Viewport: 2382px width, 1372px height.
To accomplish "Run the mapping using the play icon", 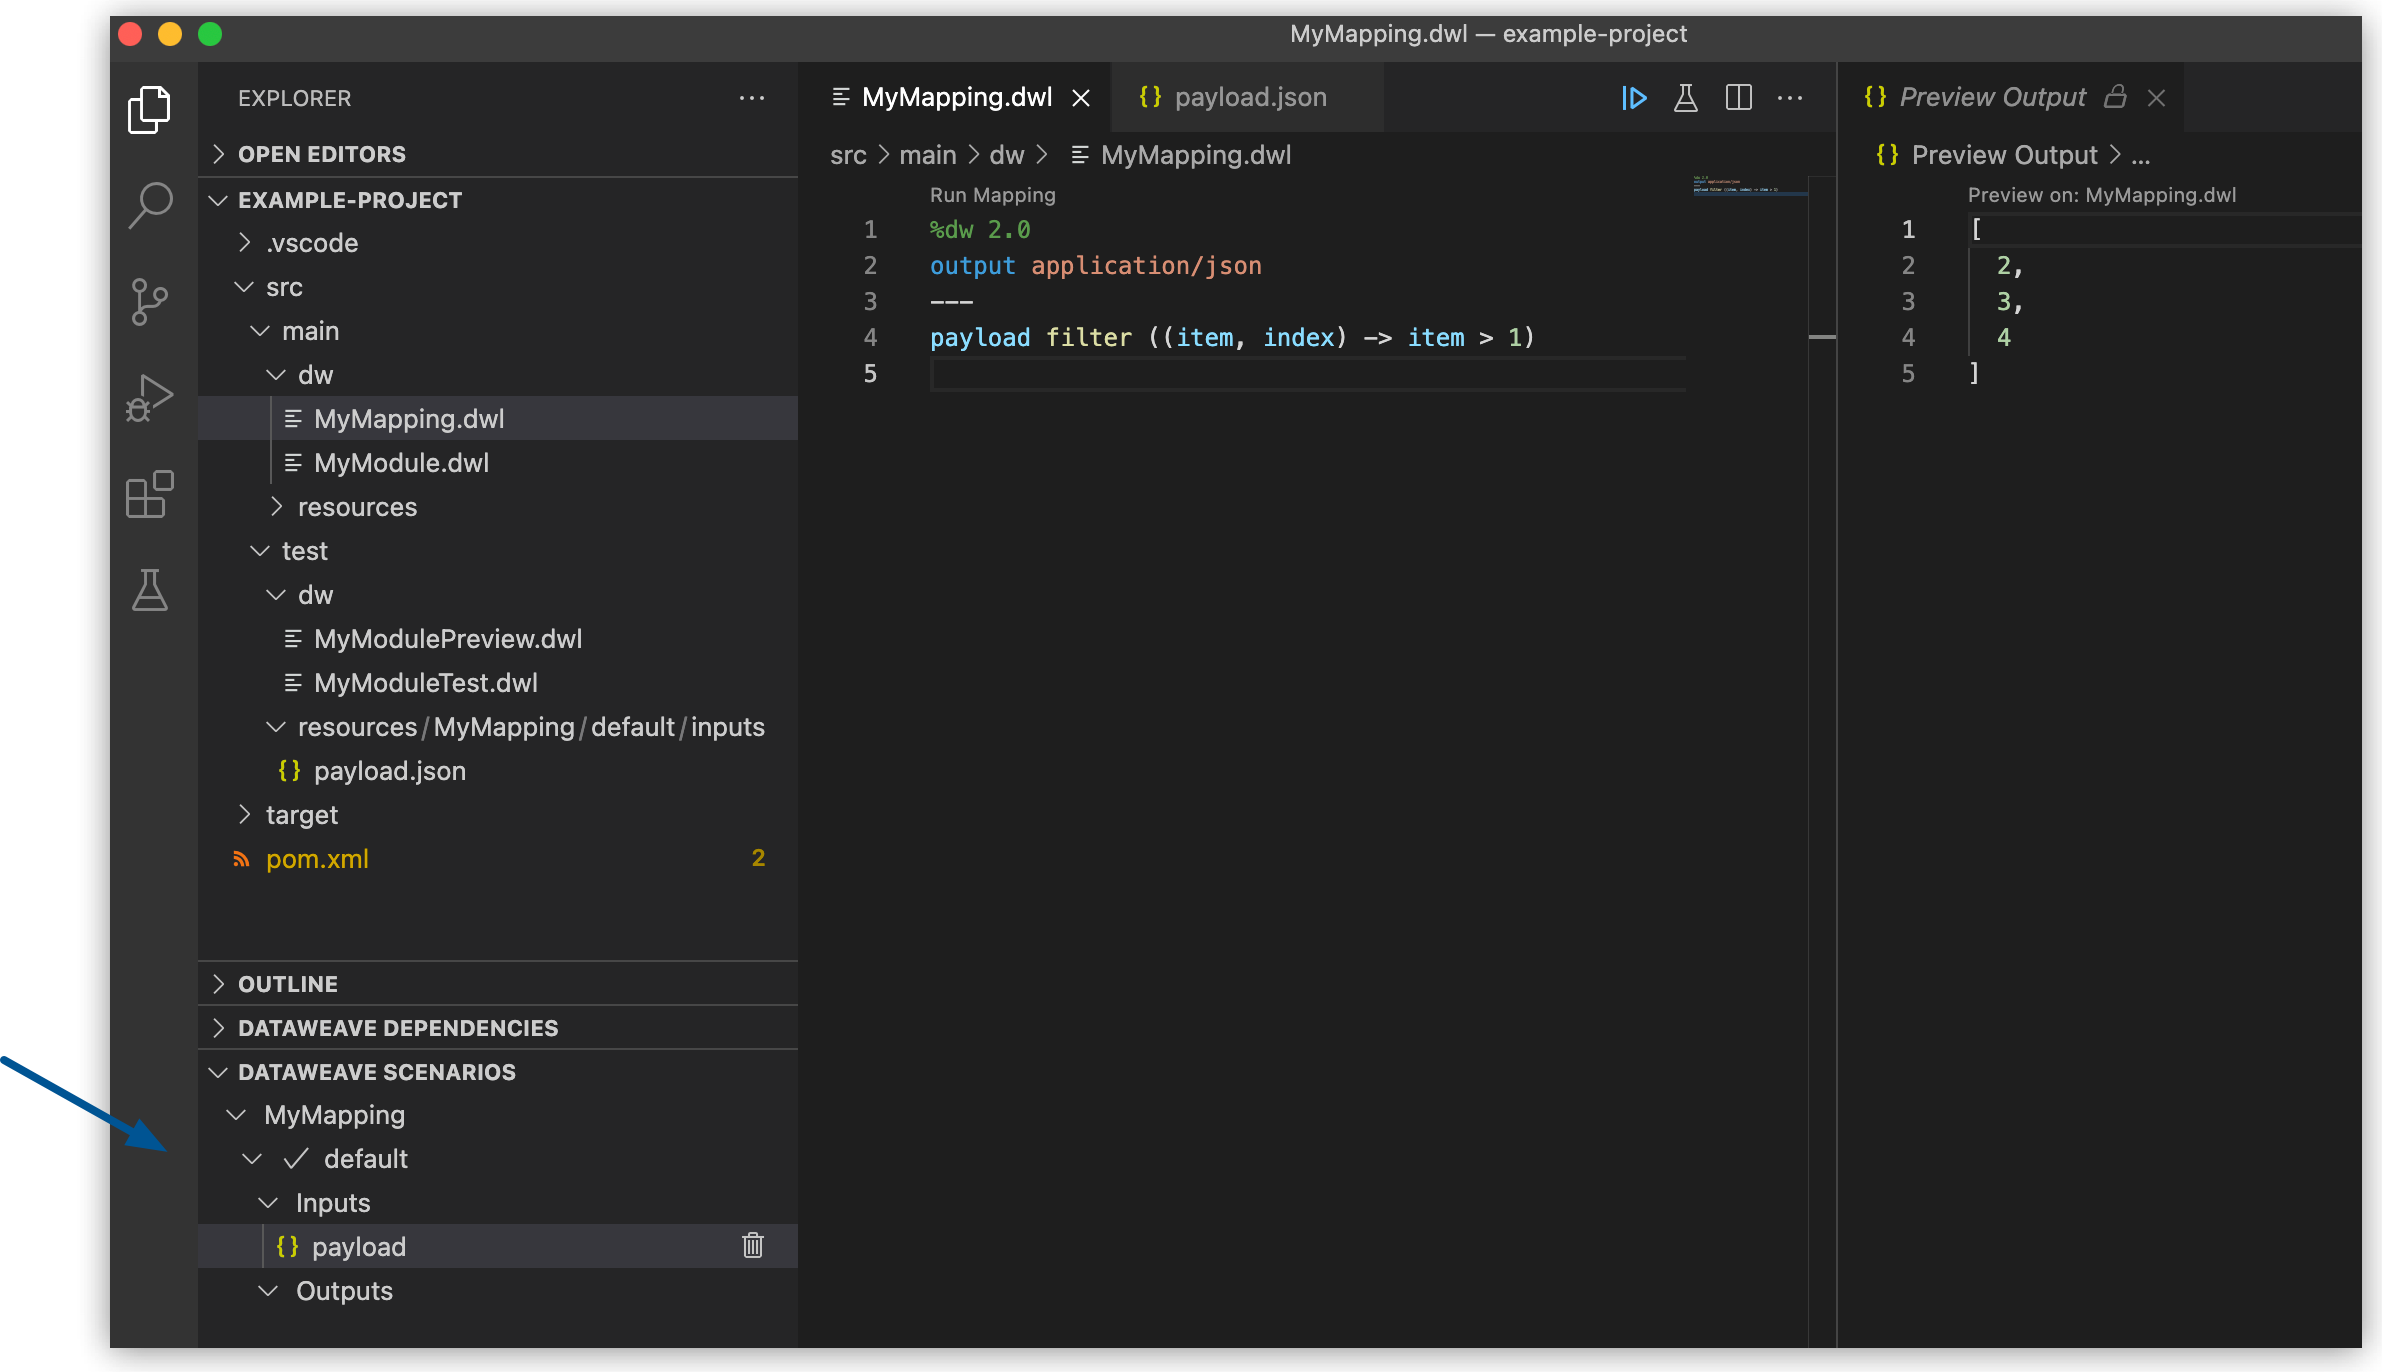I will click(1633, 97).
